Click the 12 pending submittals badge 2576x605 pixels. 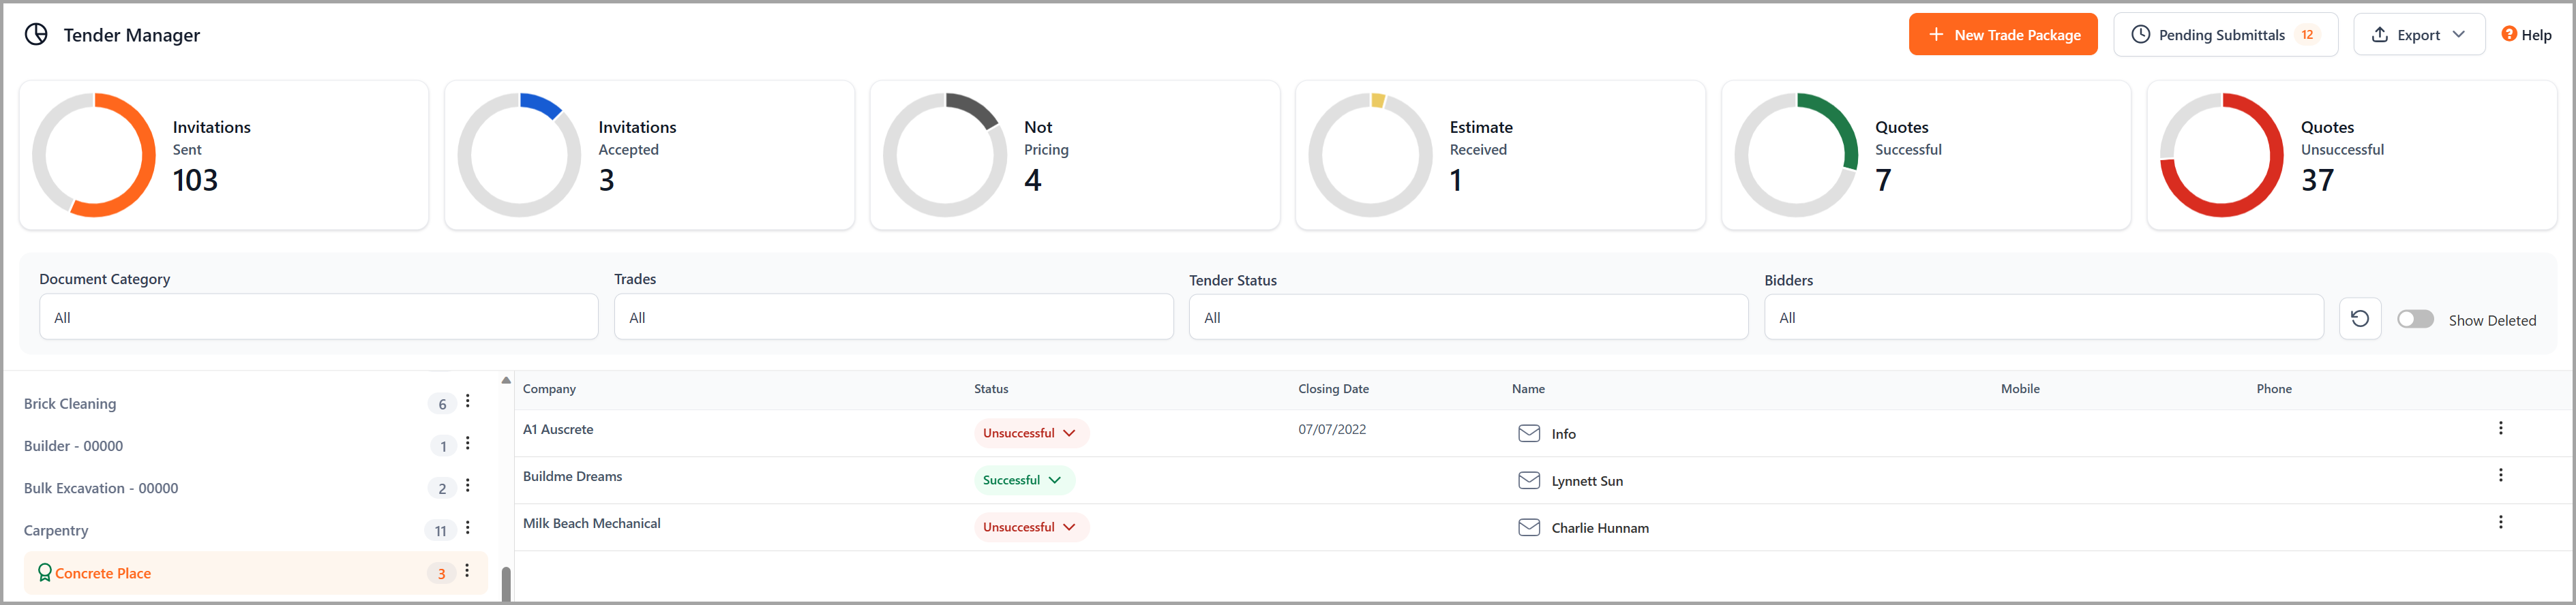(x=2307, y=35)
